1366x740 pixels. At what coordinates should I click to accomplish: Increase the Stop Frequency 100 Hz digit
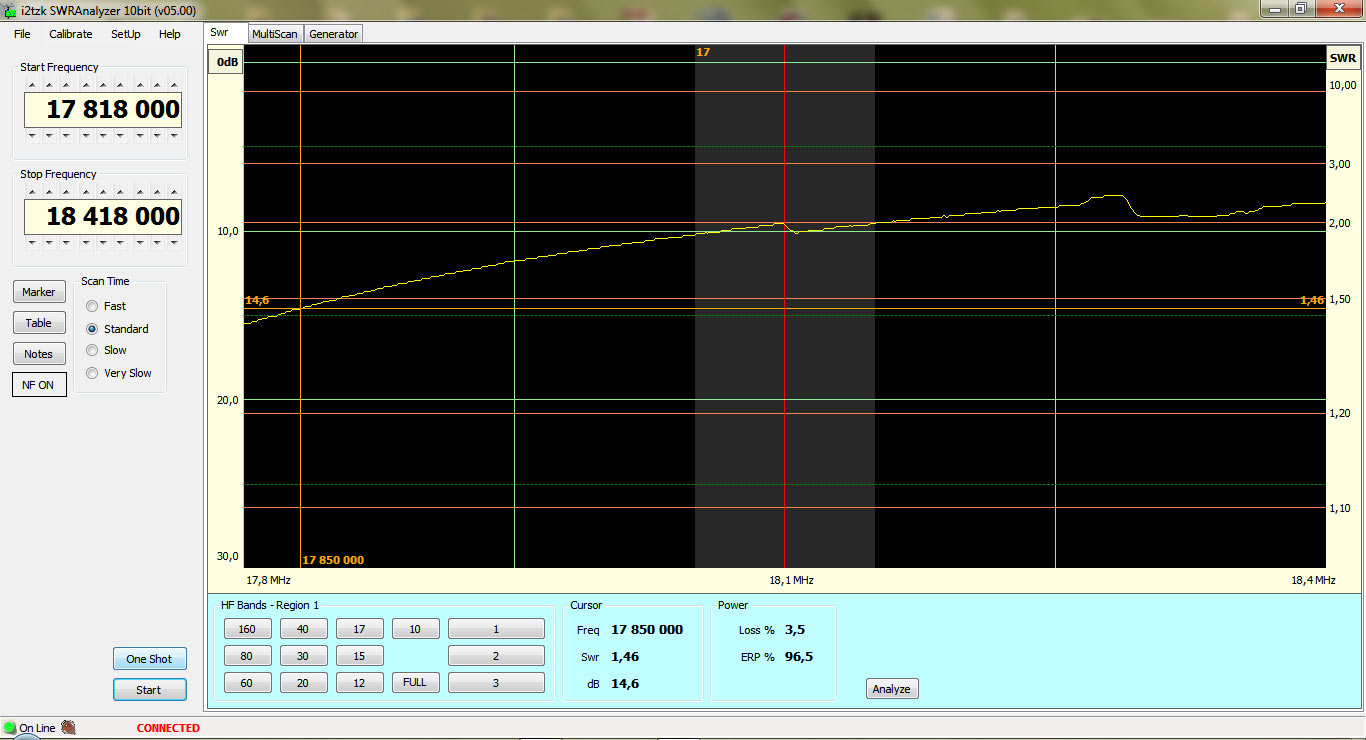(x=140, y=192)
